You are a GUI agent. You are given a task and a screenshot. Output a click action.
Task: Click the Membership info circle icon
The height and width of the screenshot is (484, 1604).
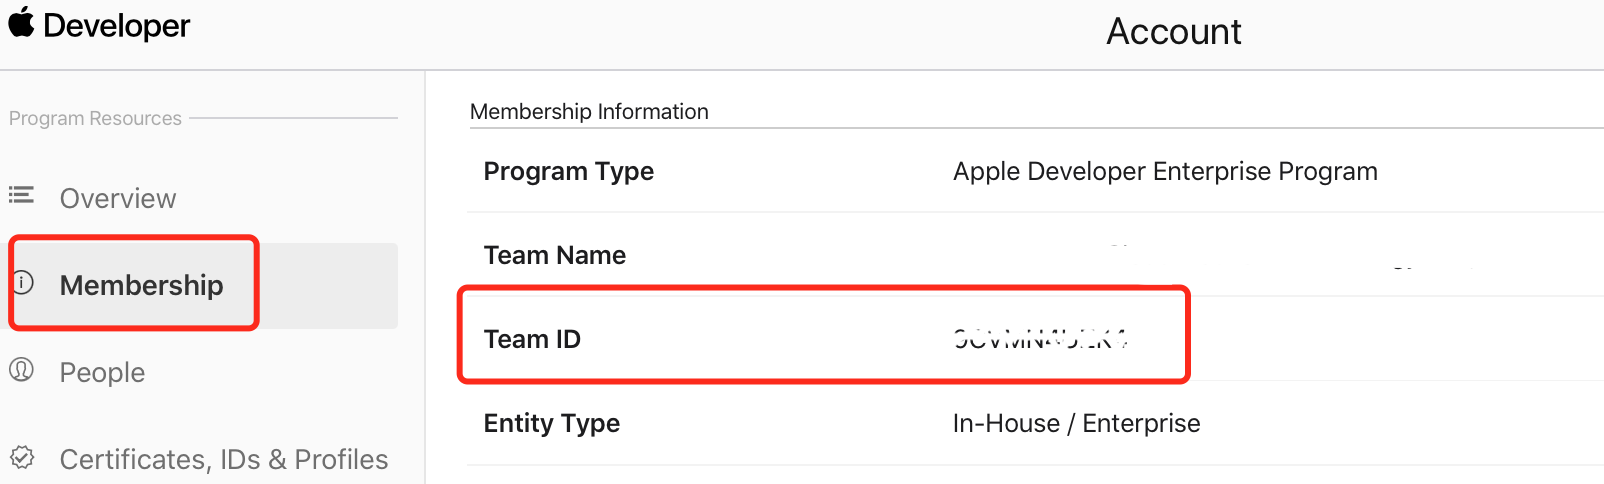pyautogui.click(x=23, y=282)
